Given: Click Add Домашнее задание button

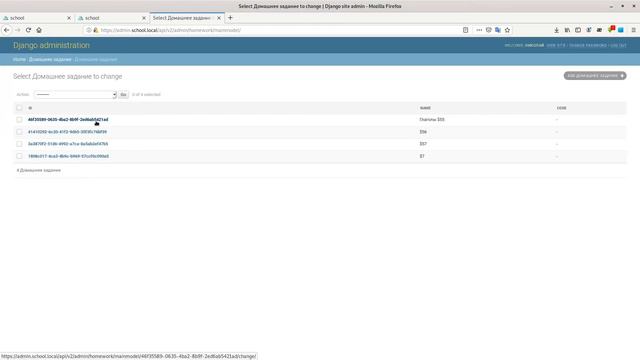Looking at the screenshot, I should (x=595, y=76).
